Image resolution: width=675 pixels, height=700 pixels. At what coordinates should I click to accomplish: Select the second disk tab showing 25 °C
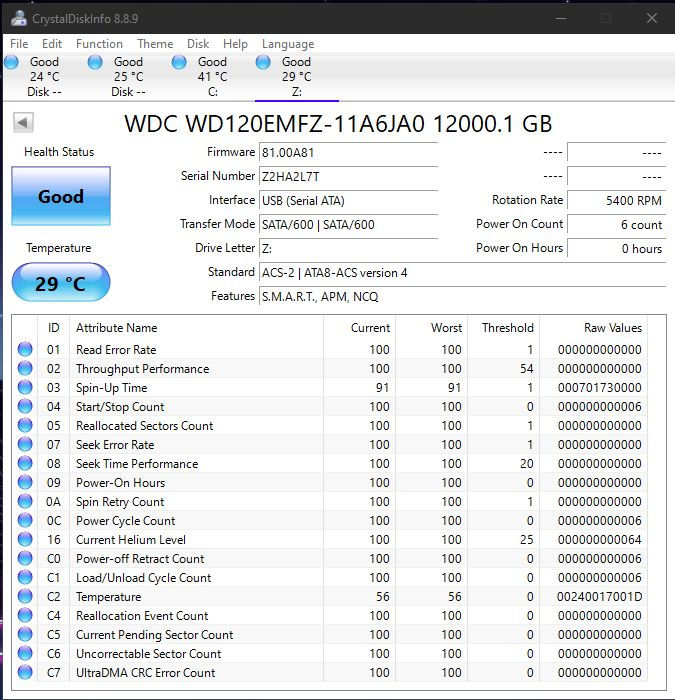click(x=127, y=77)
